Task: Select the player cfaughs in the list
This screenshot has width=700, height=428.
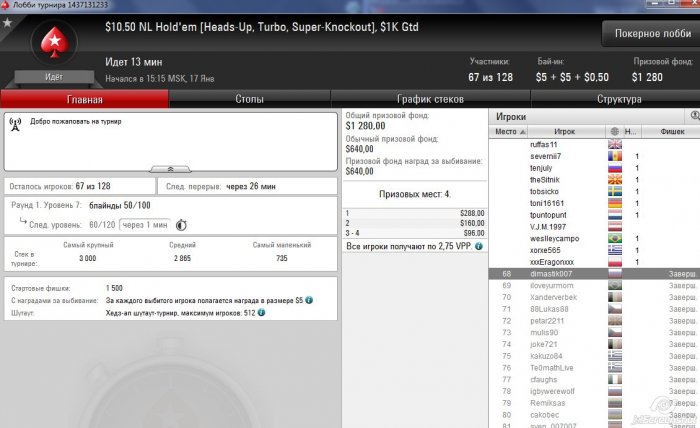Action: [x=594, y=379]
